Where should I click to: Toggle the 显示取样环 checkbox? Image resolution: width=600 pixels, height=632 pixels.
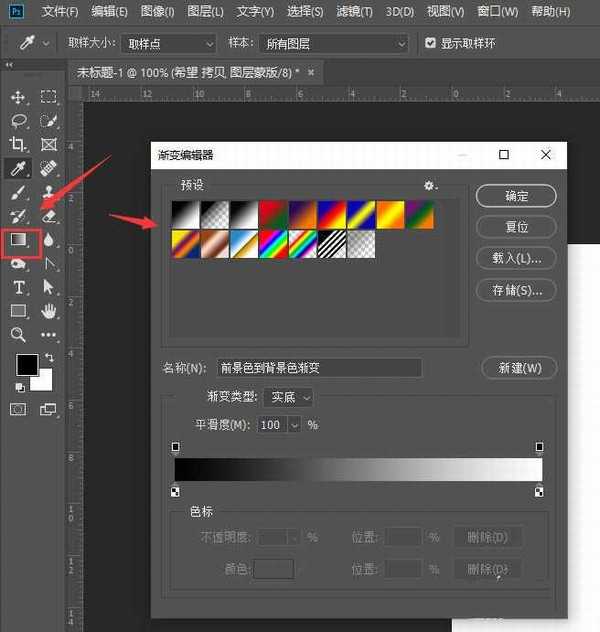[430, 44]
